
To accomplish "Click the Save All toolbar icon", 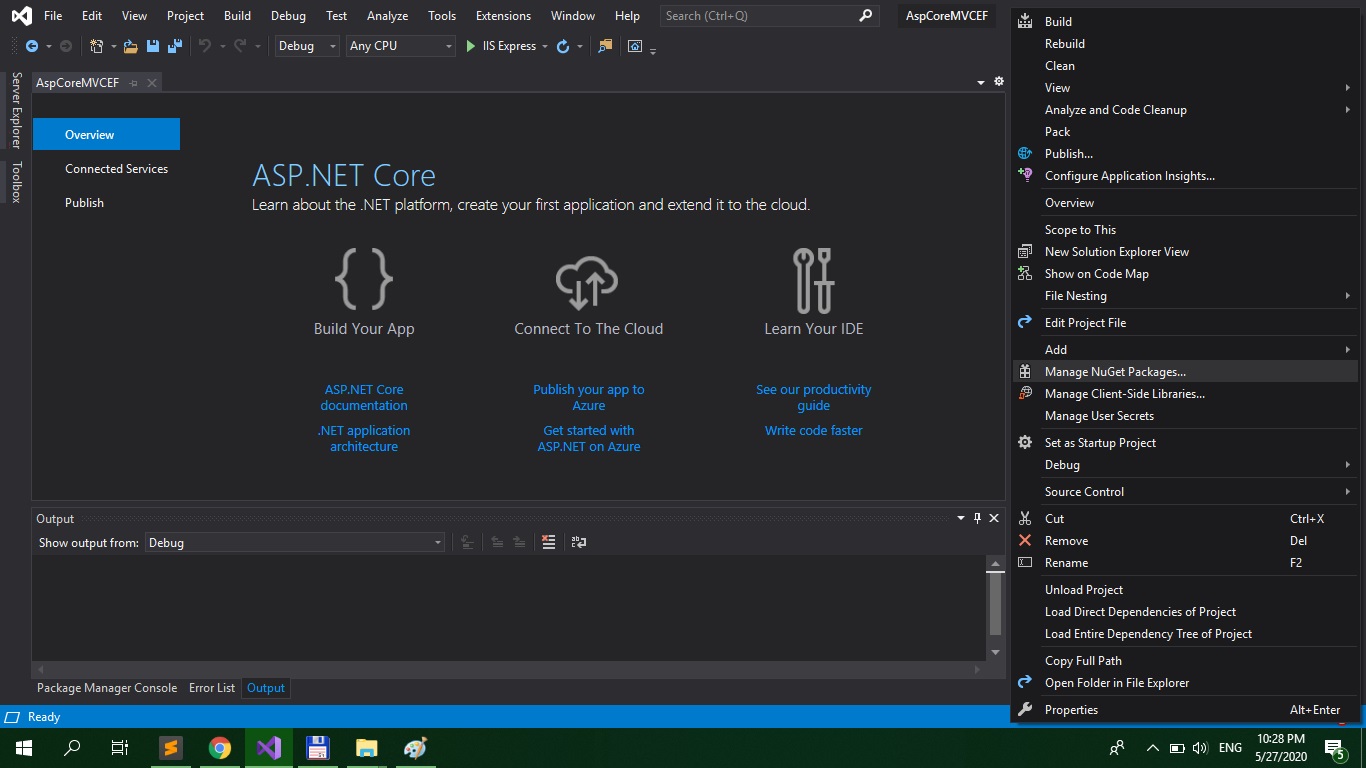I will pyautogui.click(x=175, y=46).
